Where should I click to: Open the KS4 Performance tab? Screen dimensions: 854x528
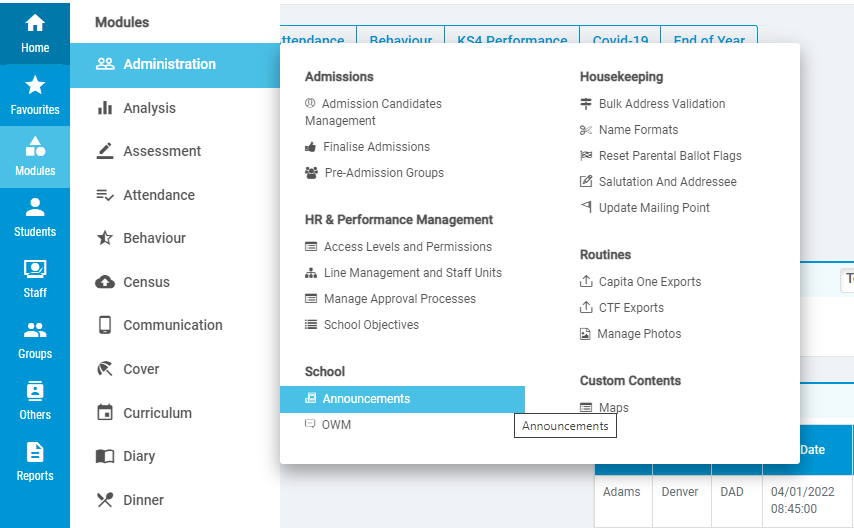click(512, 40)
